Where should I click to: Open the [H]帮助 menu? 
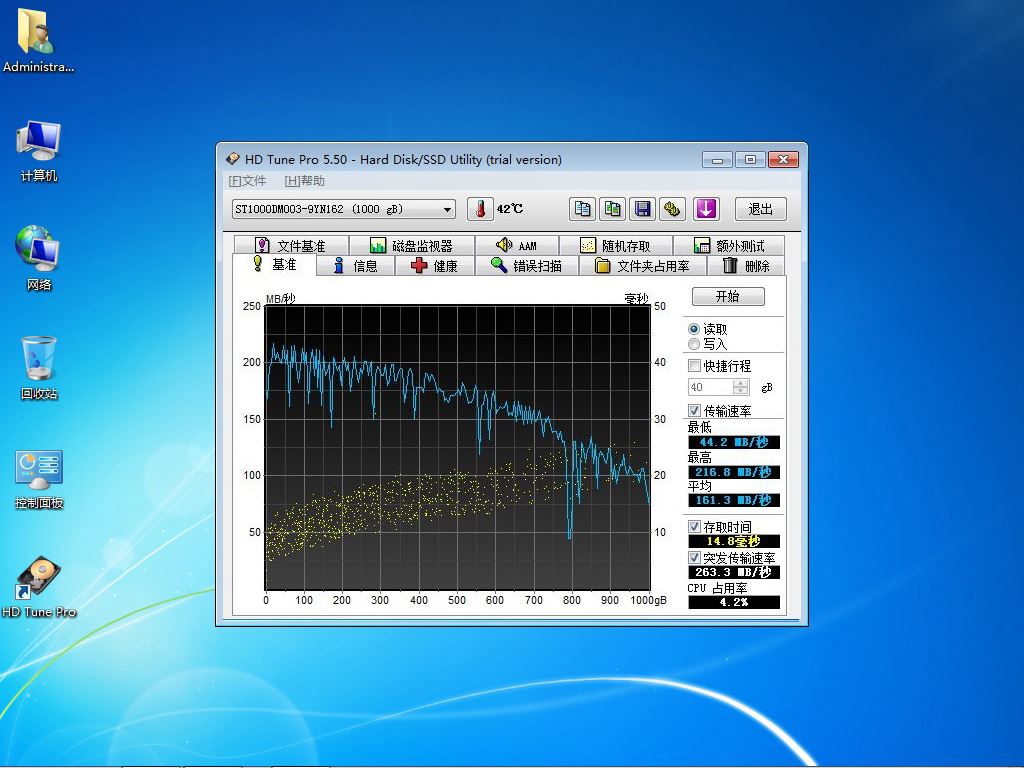pyautogui.click(x=304, y=181)
